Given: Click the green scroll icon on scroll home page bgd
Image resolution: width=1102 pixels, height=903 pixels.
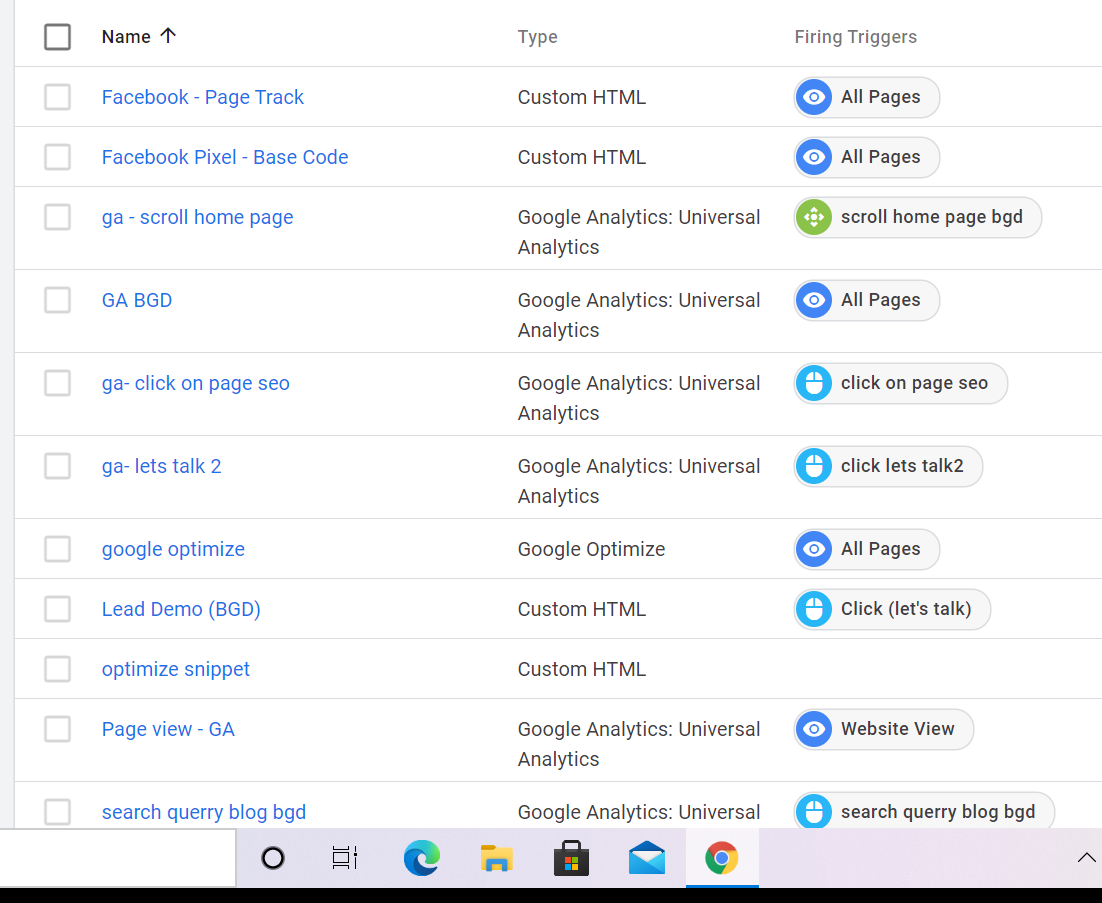Looking at the screenshot, I should (x=814, y=217).
